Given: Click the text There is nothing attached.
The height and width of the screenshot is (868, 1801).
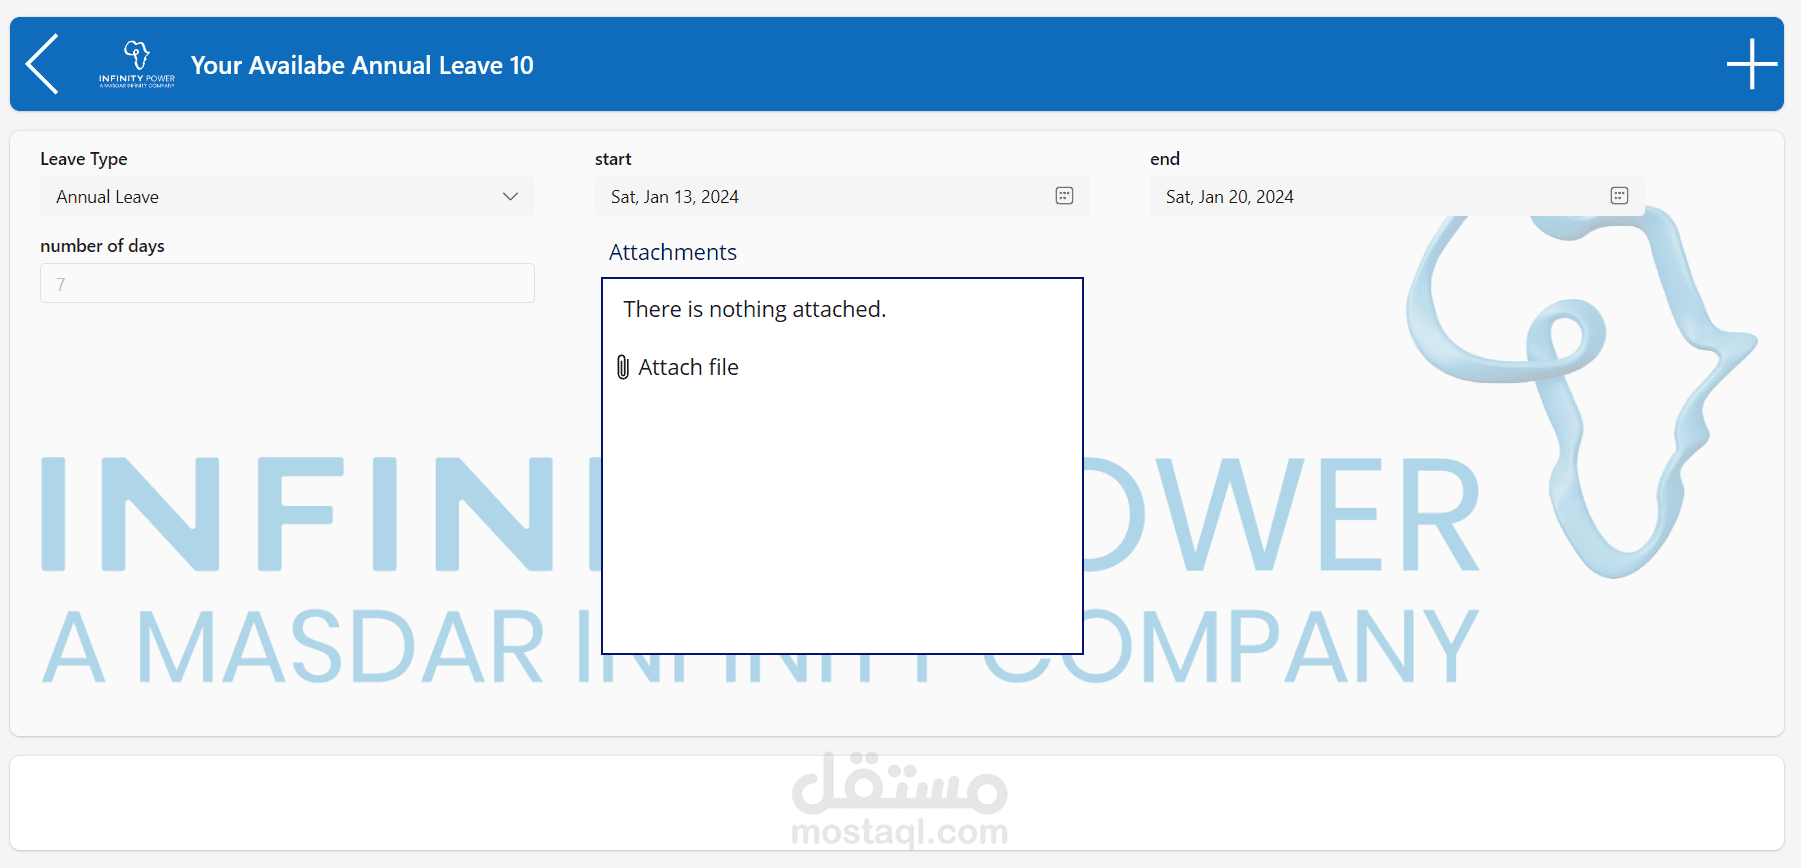Looking at the screenshot, I should 755,309.
